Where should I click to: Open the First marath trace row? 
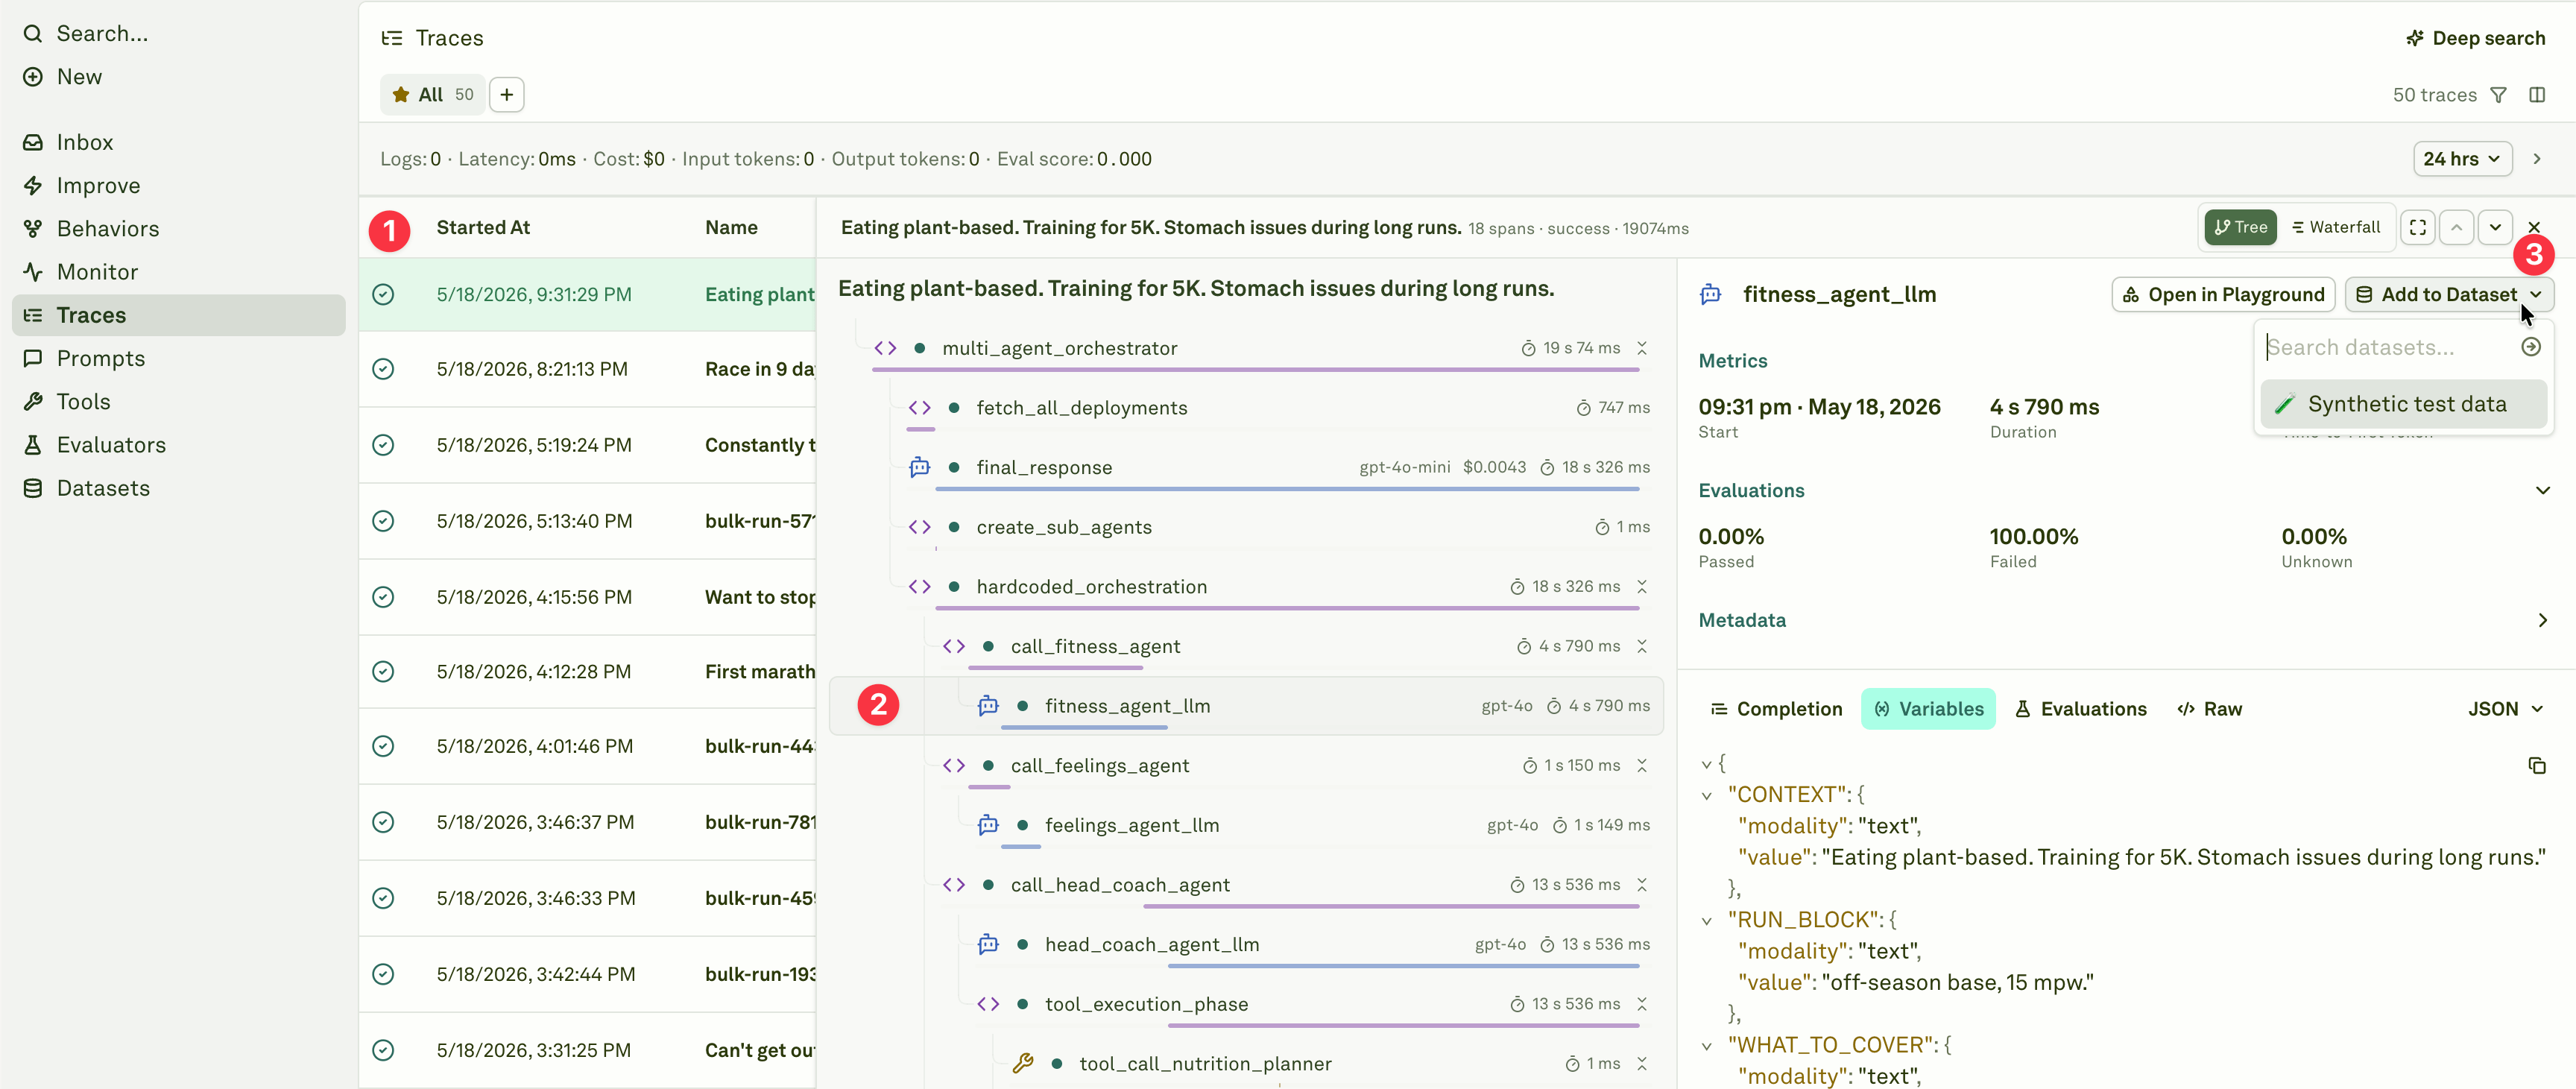click(x=588, y=672)
